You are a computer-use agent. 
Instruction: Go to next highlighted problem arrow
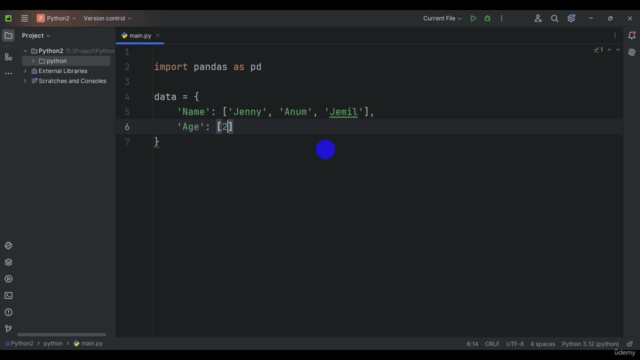pos(618,50)
